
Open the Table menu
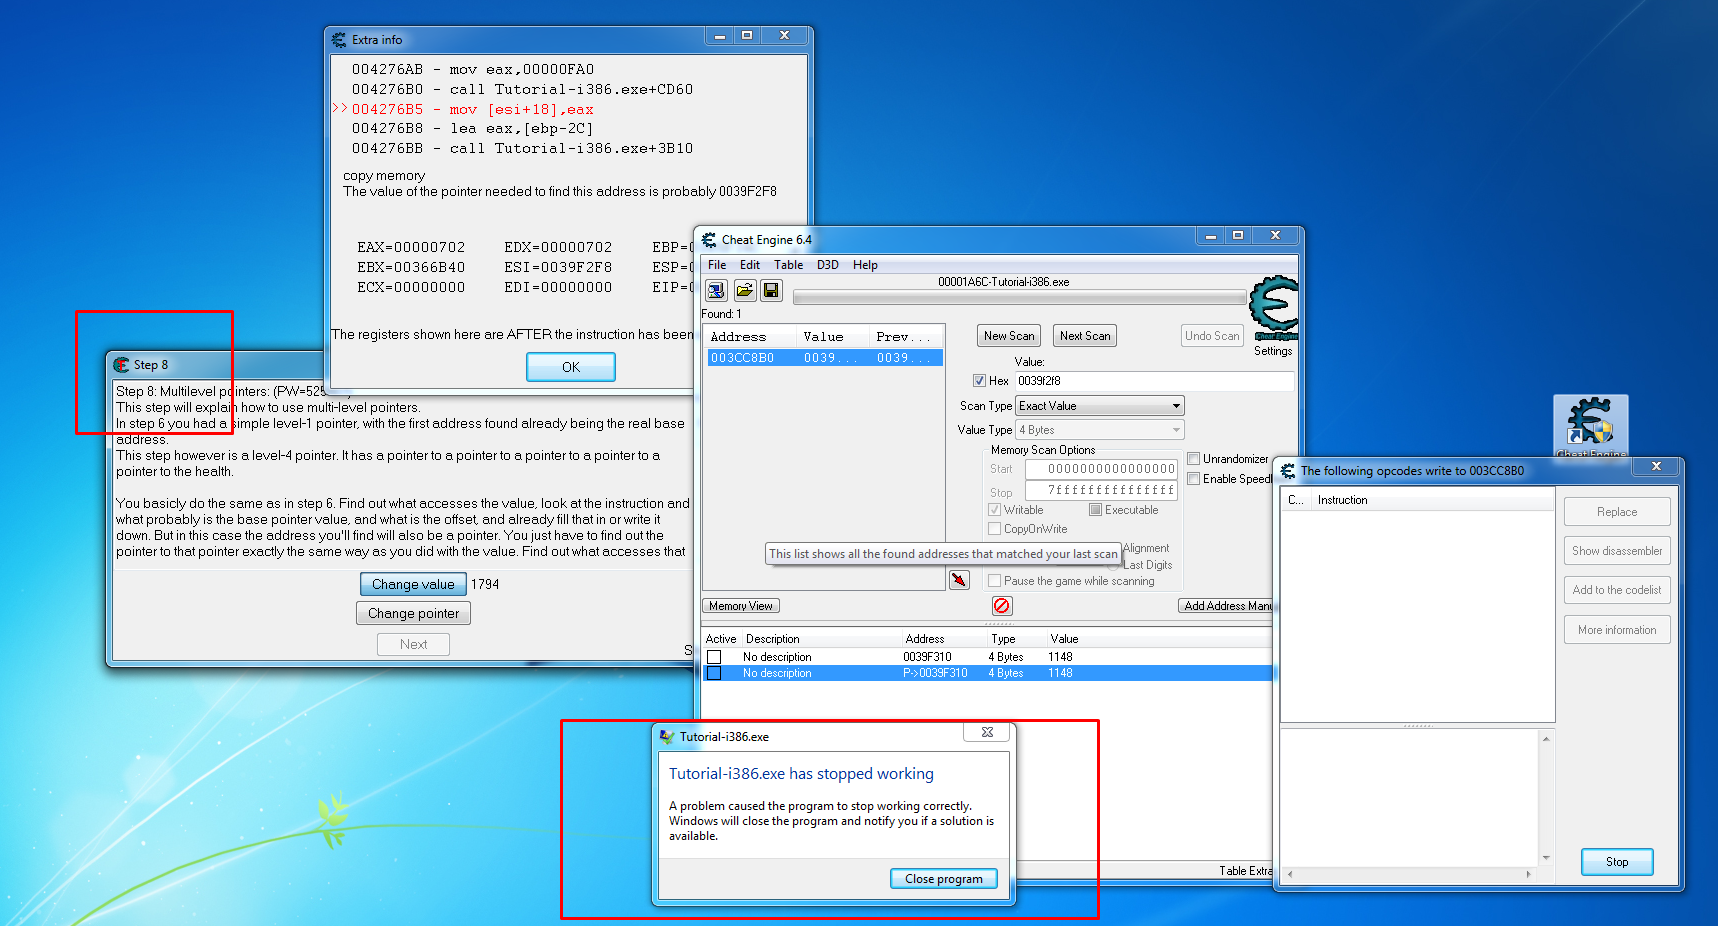click(x=788, y=265)
